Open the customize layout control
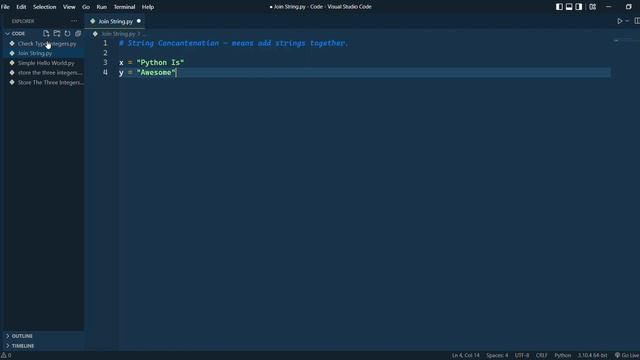The height and width of the screenshot is (360, 640). click(593, 7)
